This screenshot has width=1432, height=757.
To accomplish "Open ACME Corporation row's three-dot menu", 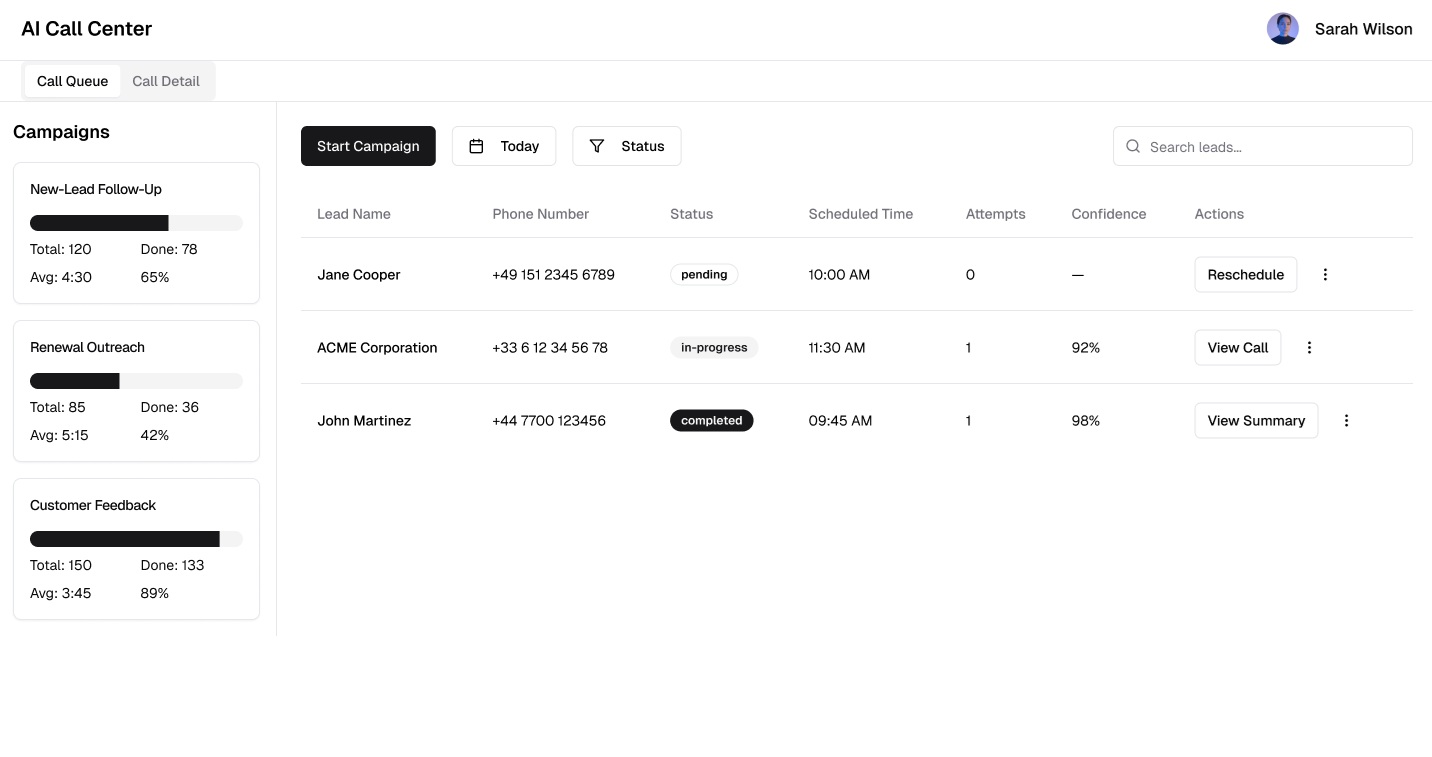I will click(x=1309, y=347).
